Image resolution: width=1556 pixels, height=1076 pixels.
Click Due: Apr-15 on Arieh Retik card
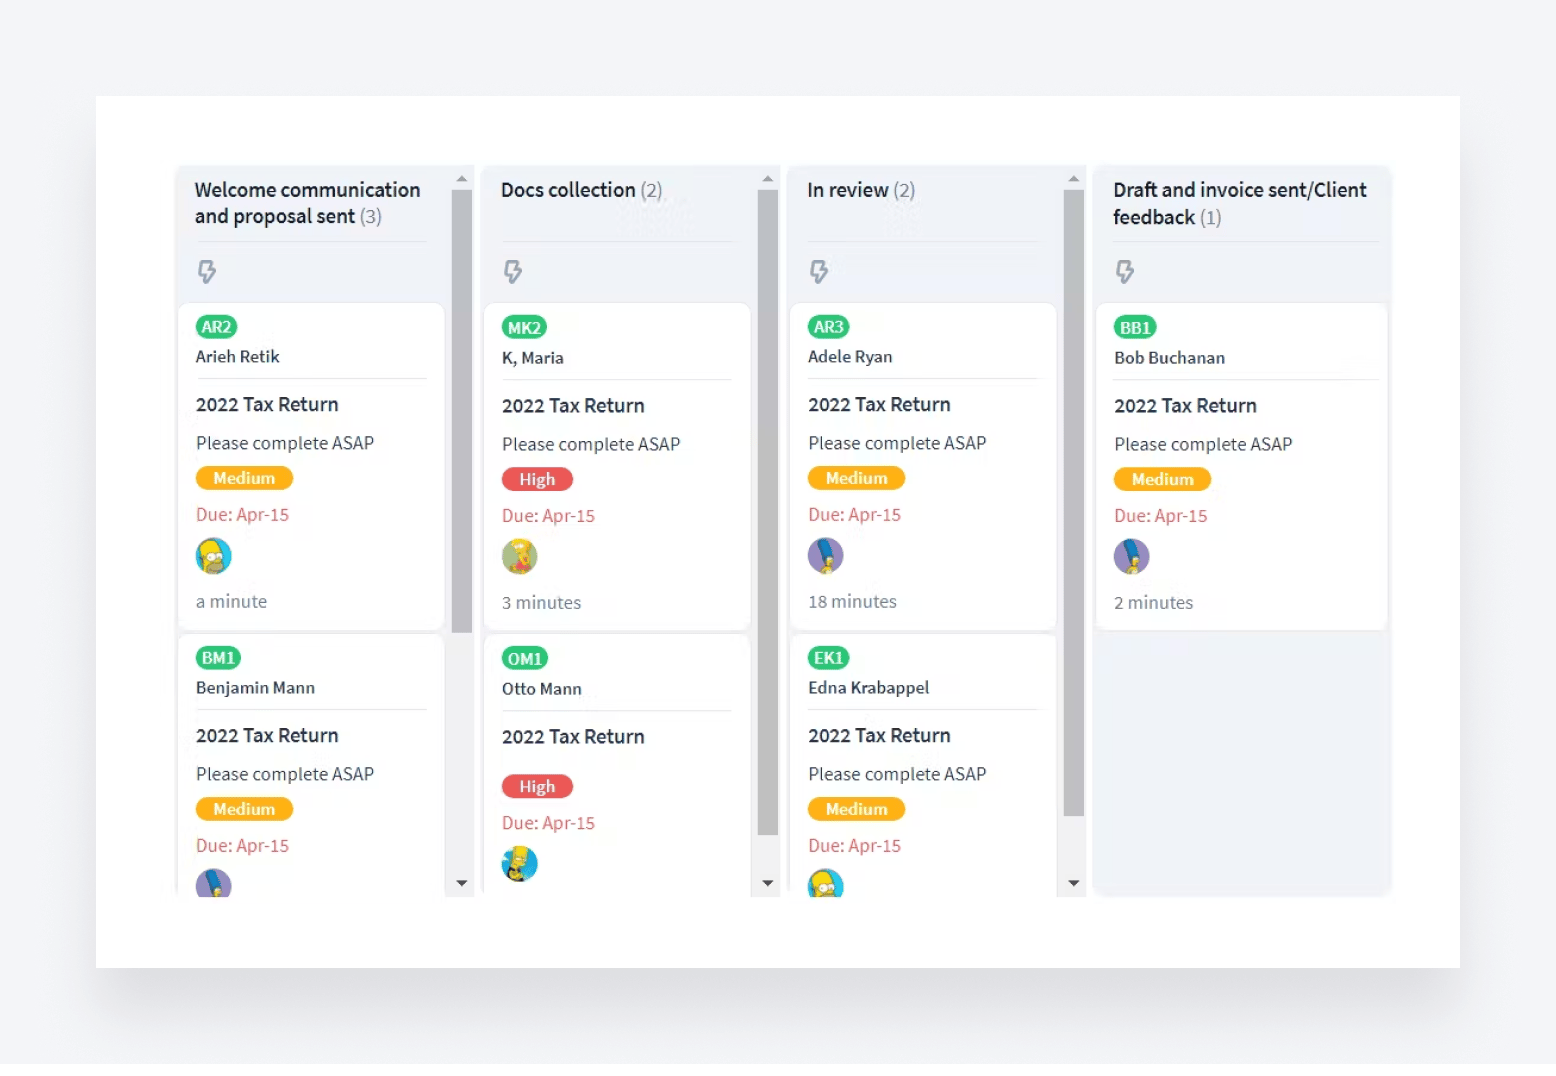coord(242,515)
